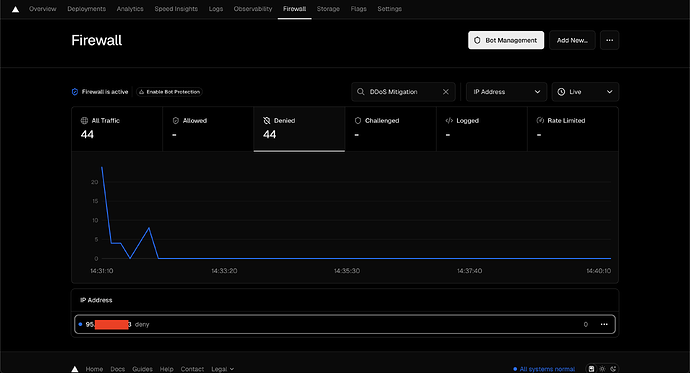This screenshot has height=373, width=690.
Task: Open the footer Docs link
Action: tap(117, 369)
